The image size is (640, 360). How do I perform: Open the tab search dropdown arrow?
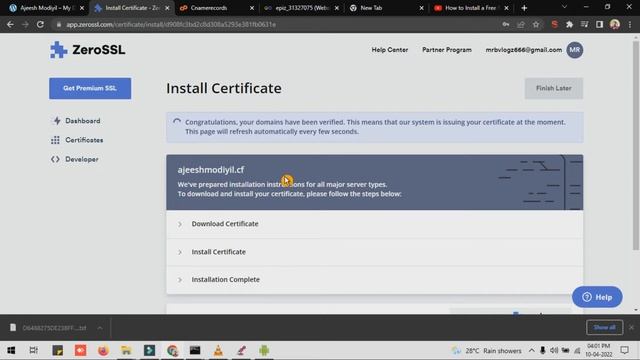click(x=564, y=7)
